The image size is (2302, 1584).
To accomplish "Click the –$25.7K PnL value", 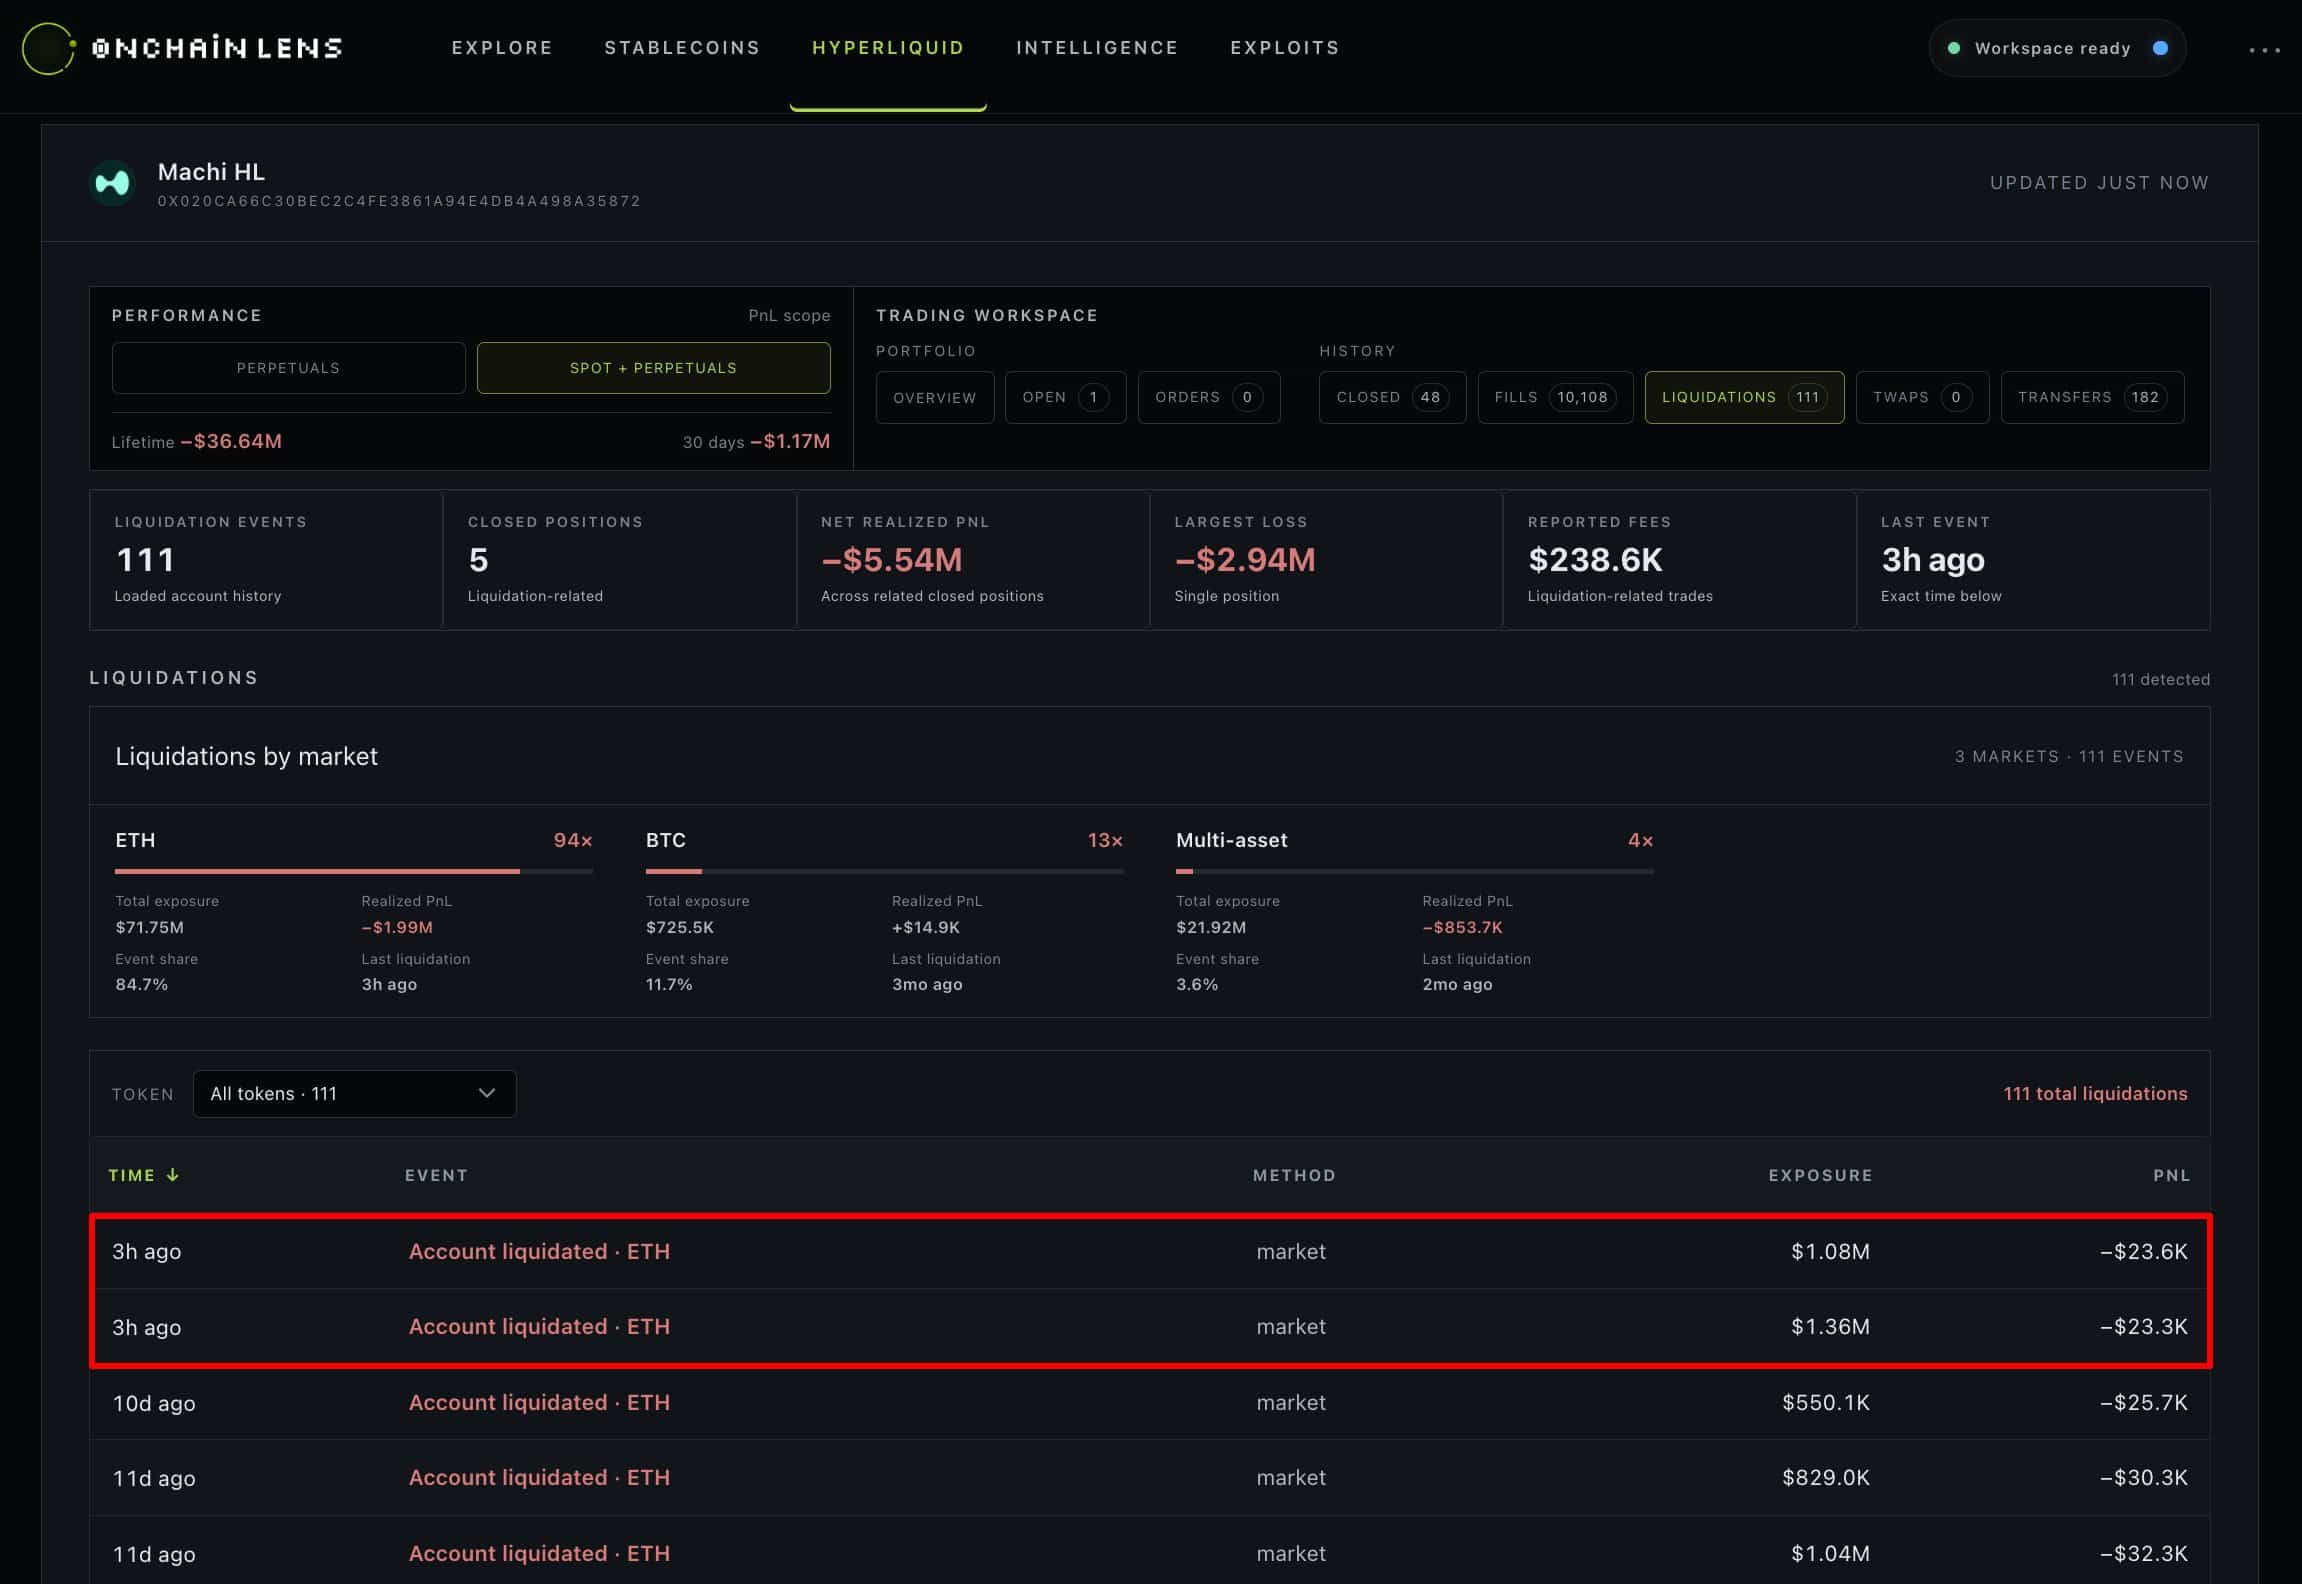I will pos(2143,1402).
